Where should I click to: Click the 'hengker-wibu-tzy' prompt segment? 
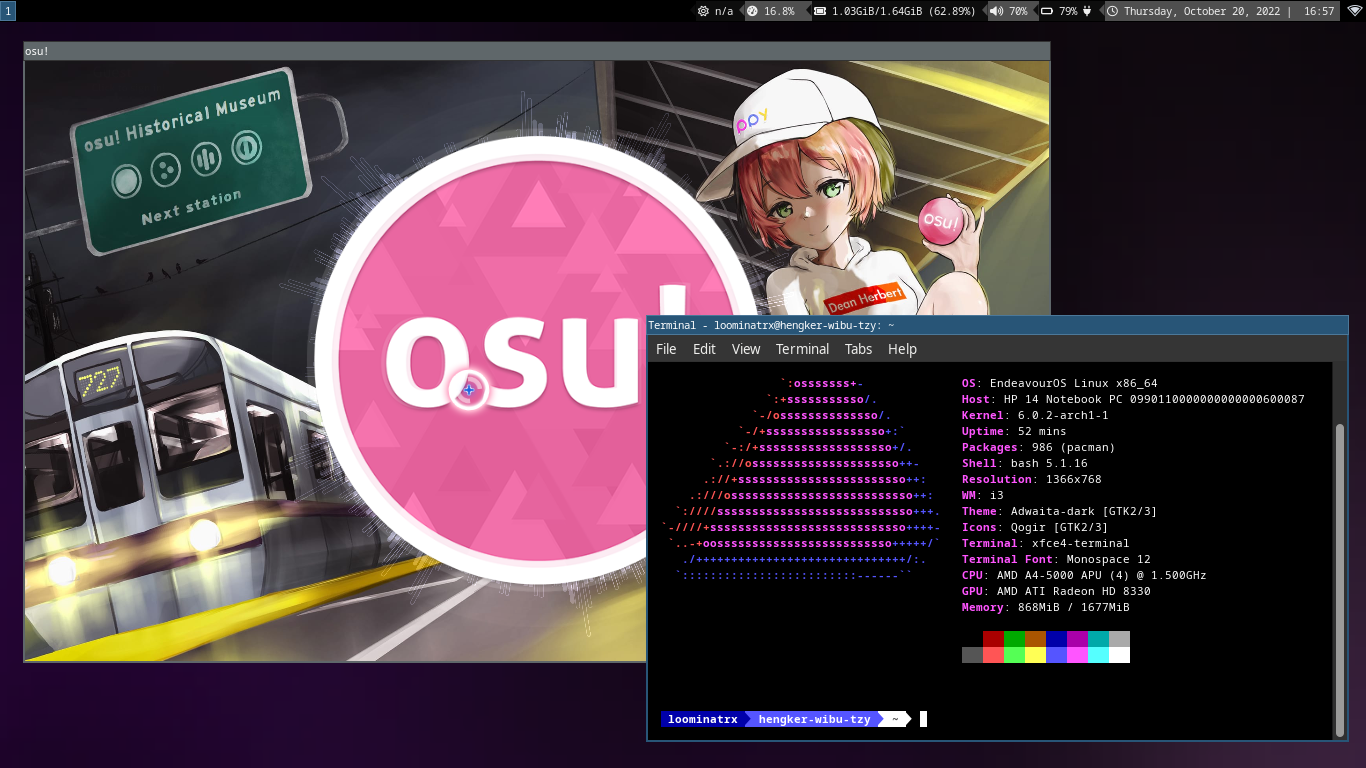click(x=814, y=719)
